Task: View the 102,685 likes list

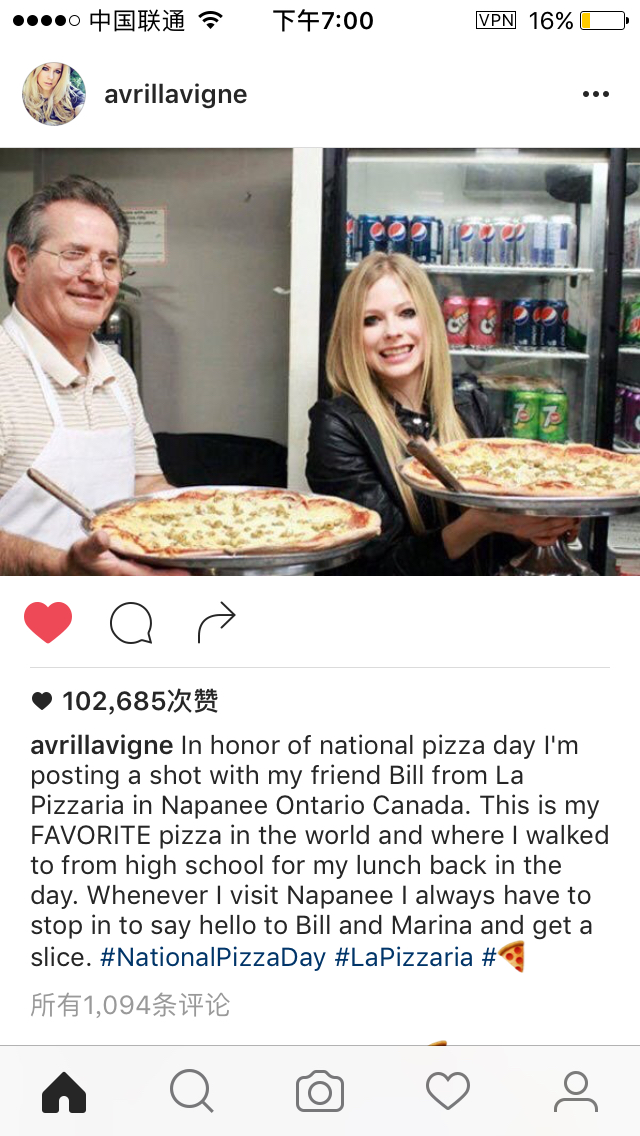Action: [125, 701]
